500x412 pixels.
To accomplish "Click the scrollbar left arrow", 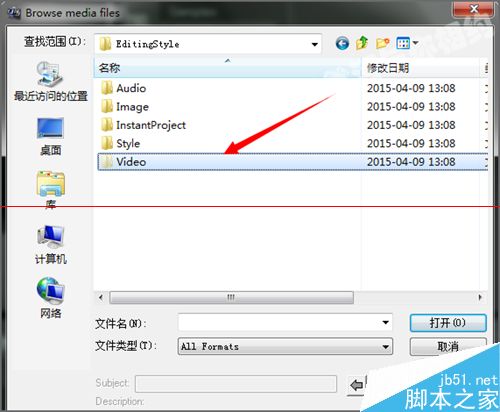I will 101,297.
